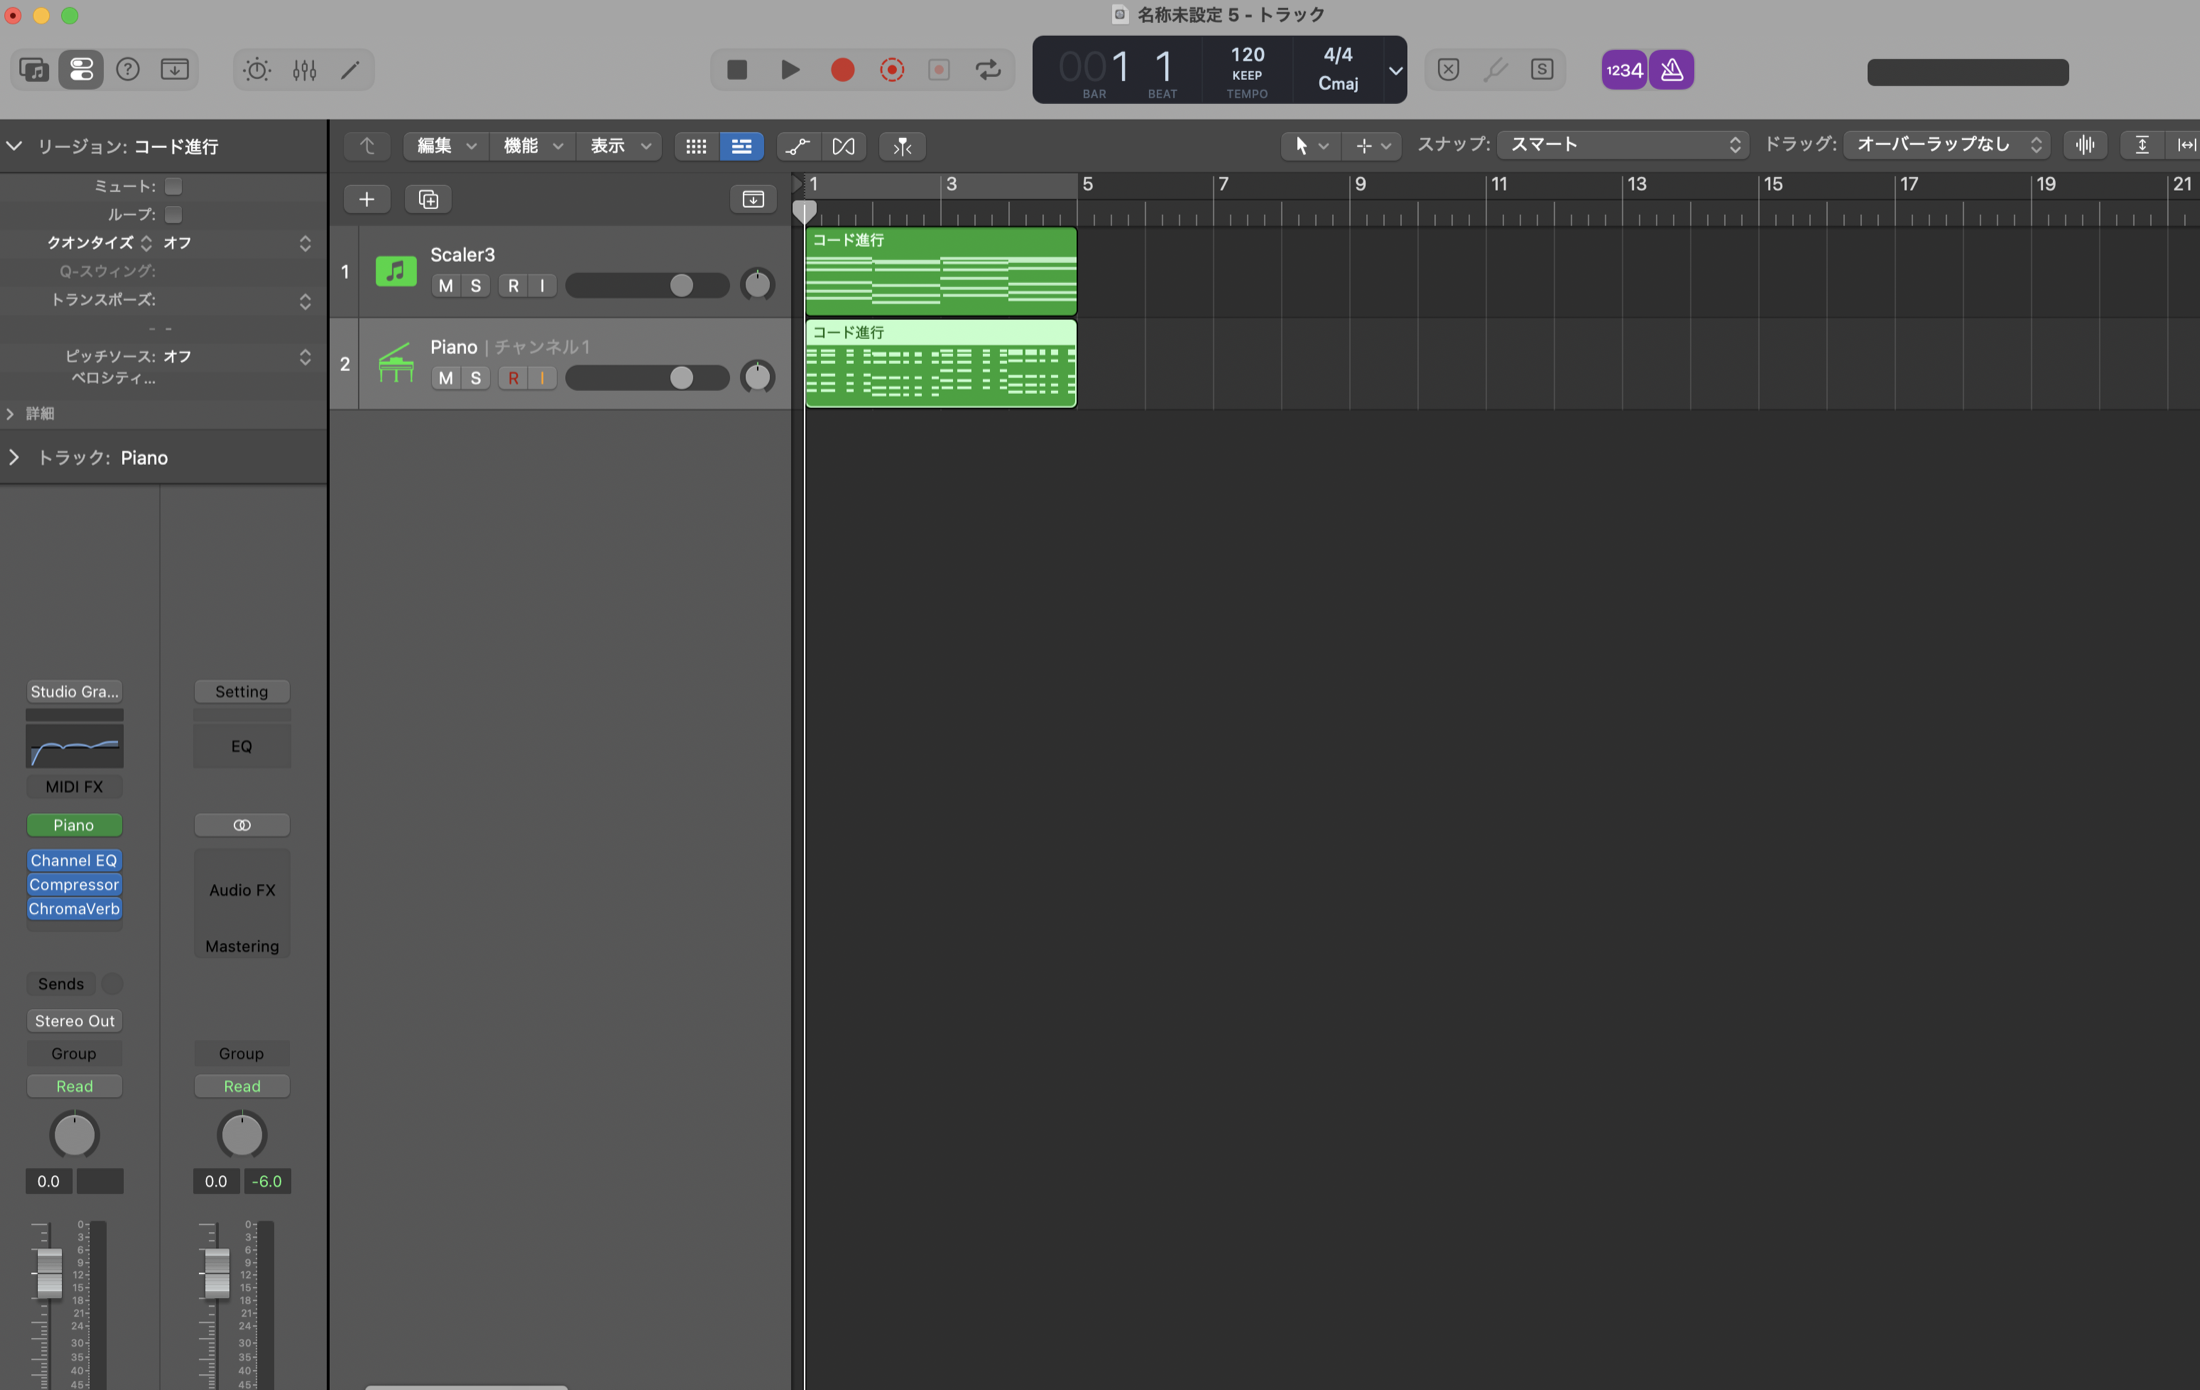The height and width of the screenshot is (1390, 2200).
Task: Toggle Cycle mode loop icon
Action: [x=988, y=69]
